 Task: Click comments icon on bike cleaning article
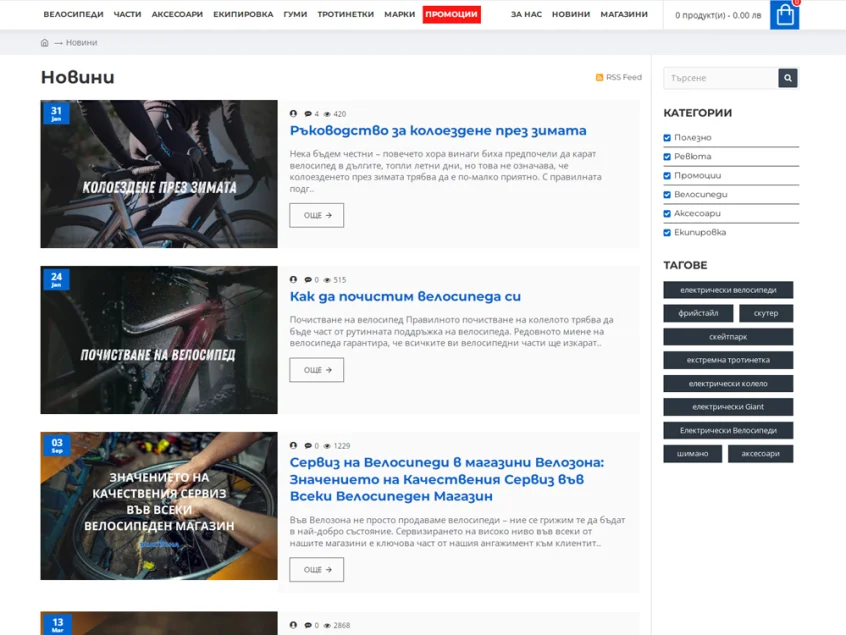pos(308,279)
